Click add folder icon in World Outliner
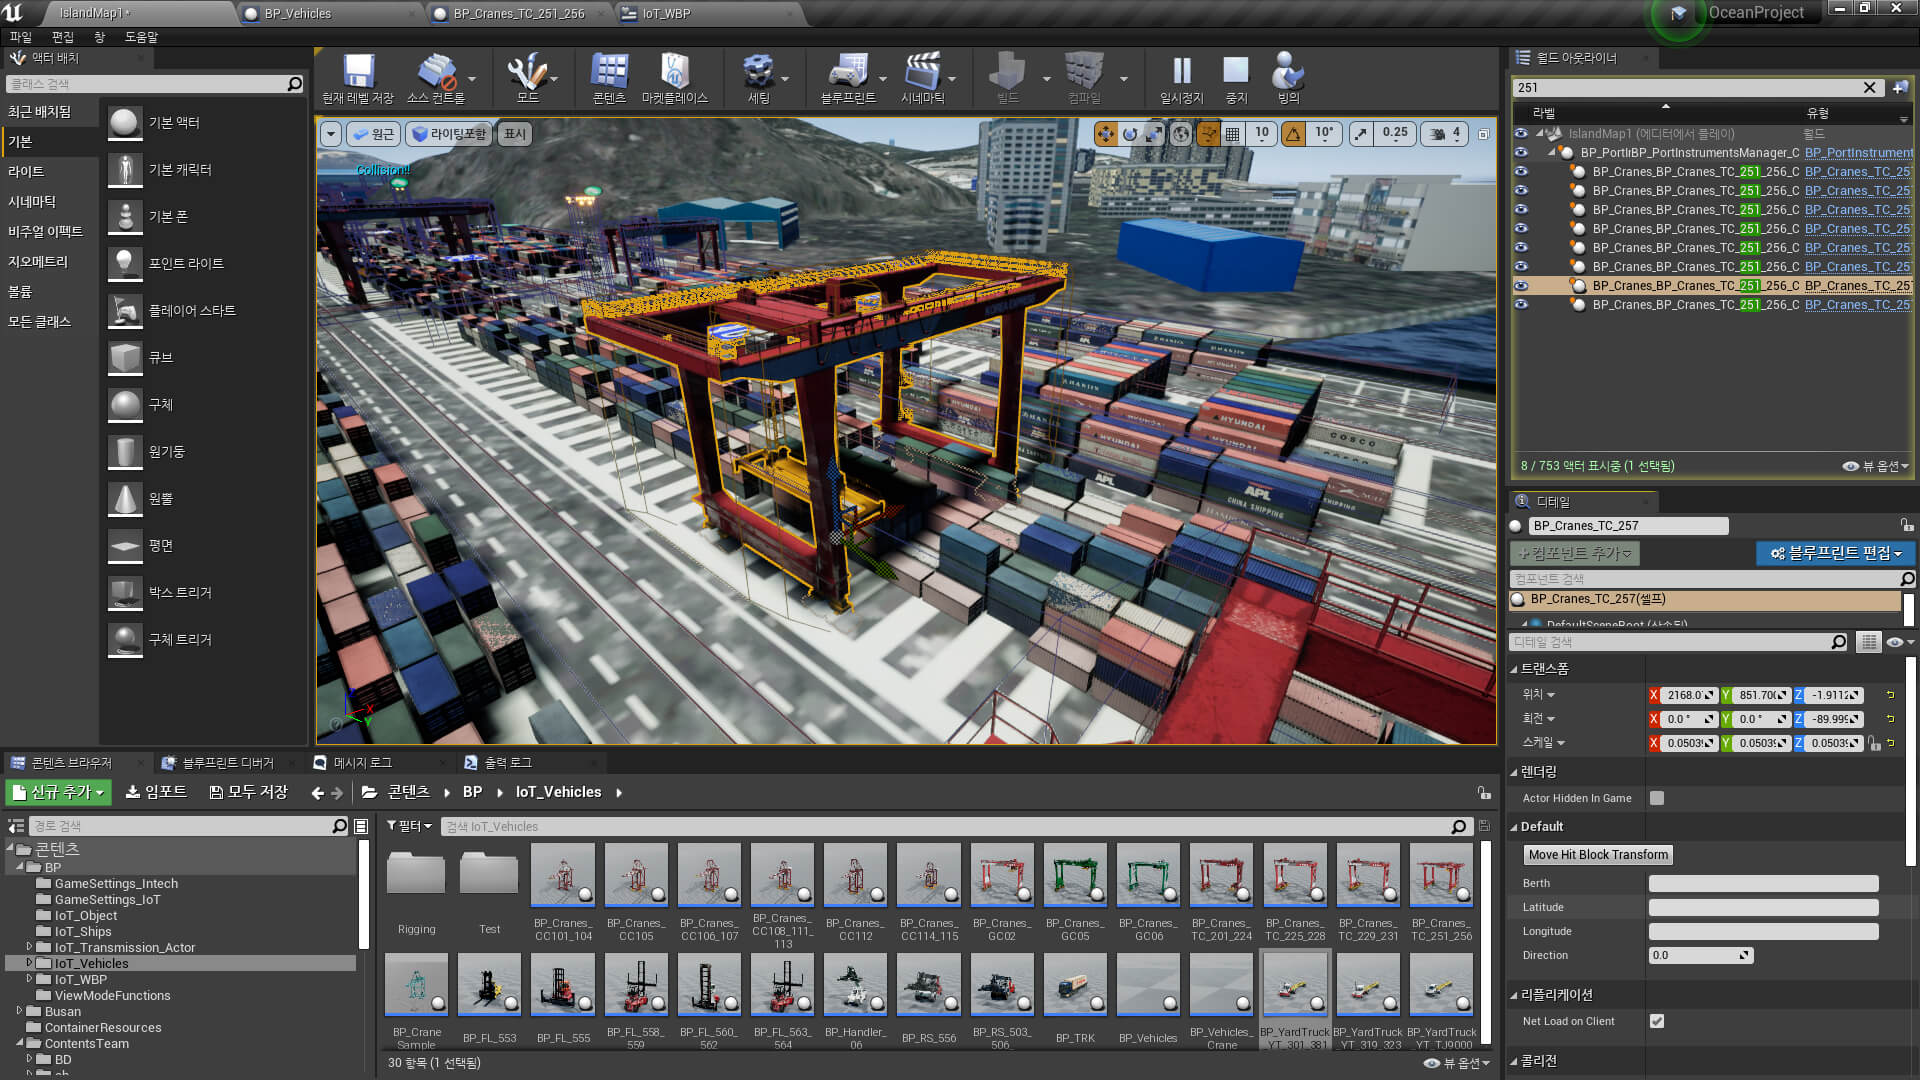The image size is (1920, 1080). coord(1900,88)
